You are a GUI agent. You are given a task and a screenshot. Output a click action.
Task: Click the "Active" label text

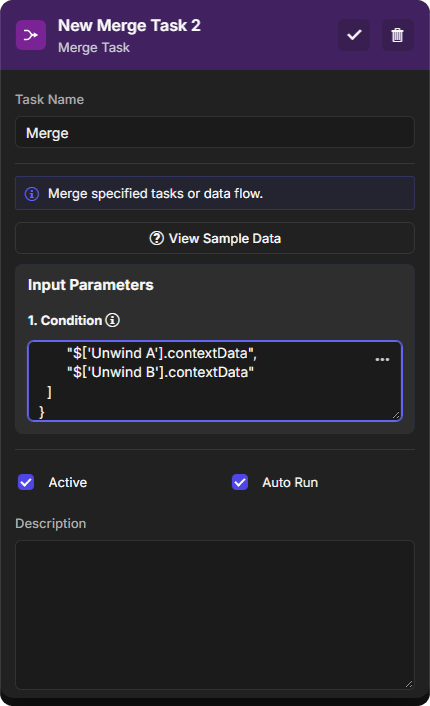point(68,482)
